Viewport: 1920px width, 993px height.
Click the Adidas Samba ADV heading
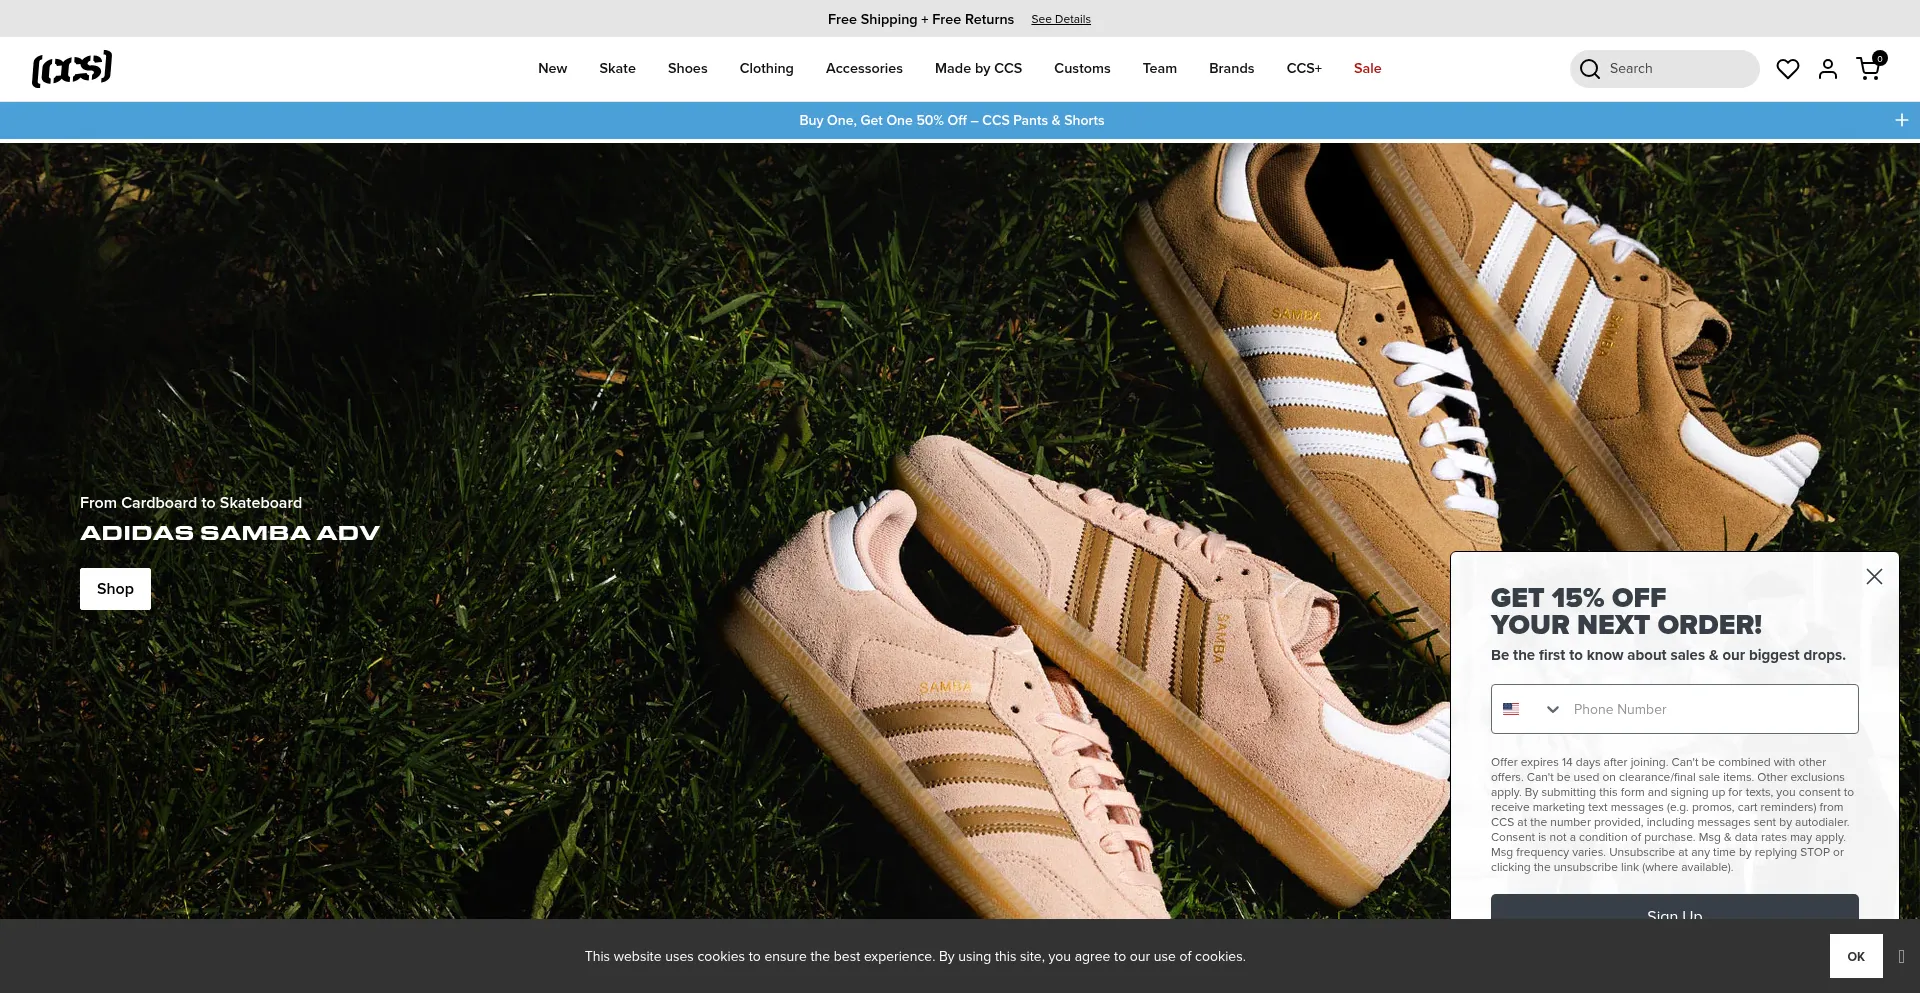230,533
